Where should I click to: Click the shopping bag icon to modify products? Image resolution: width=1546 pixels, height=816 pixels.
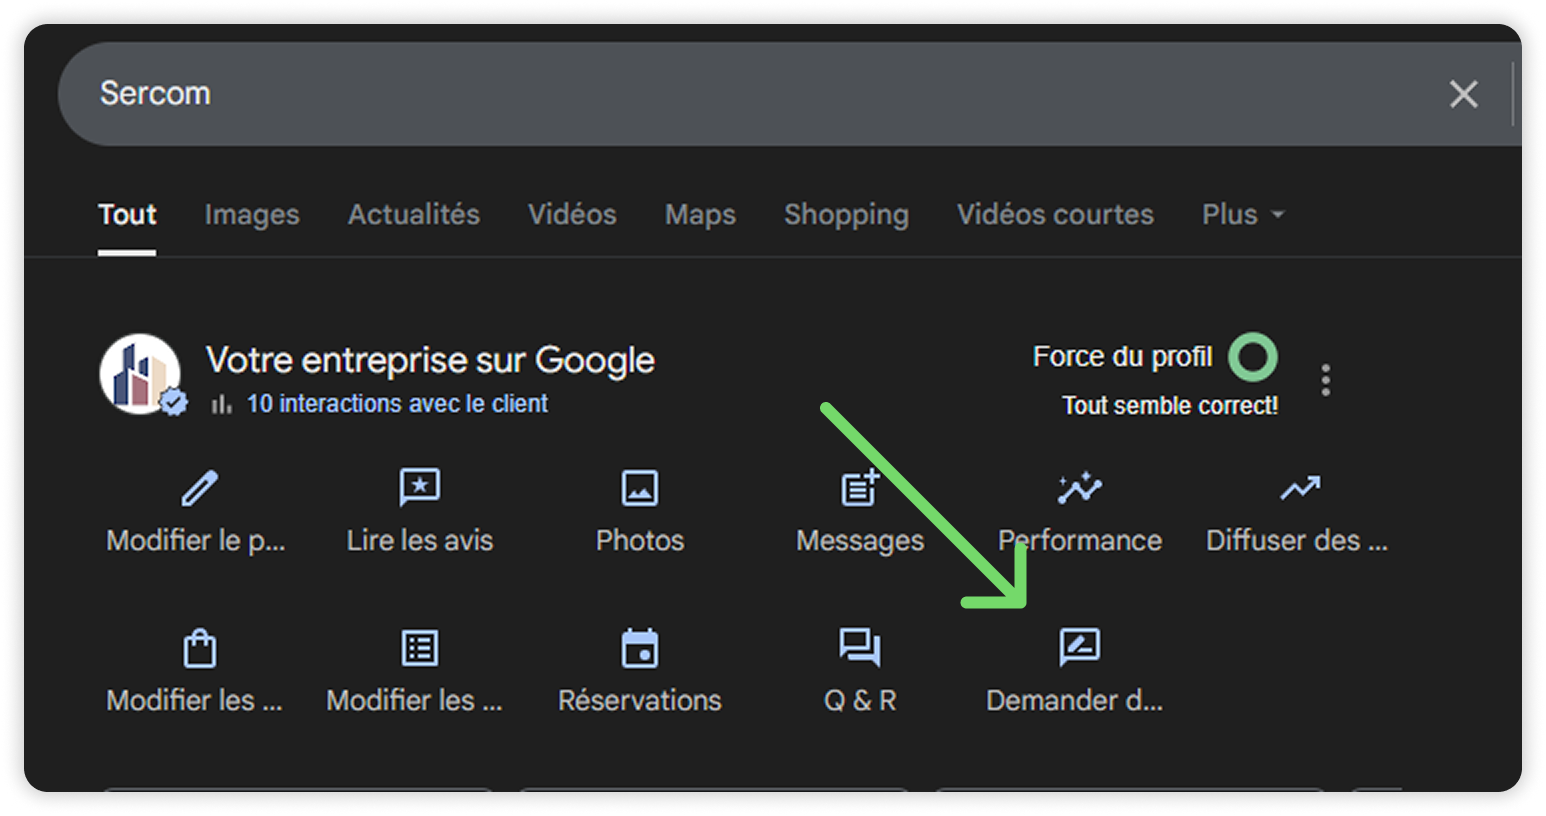point(200,648)
